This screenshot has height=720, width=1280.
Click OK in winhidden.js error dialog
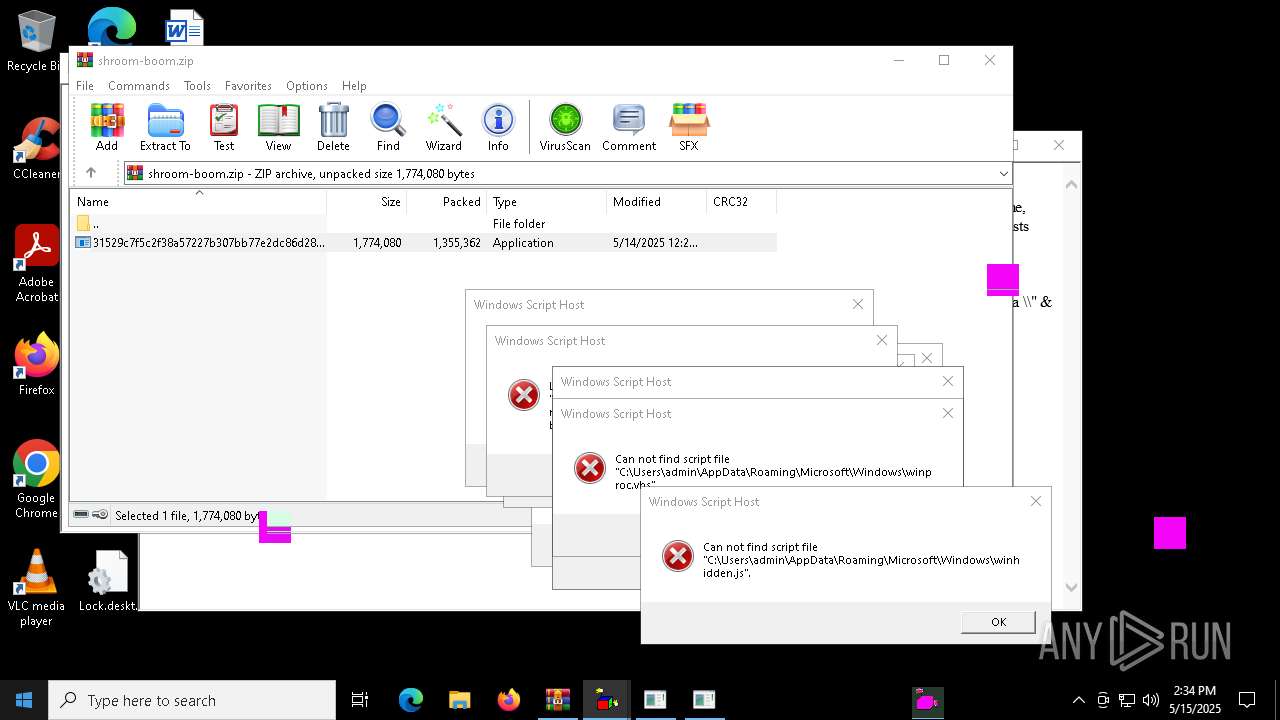[x=998, y=622]
